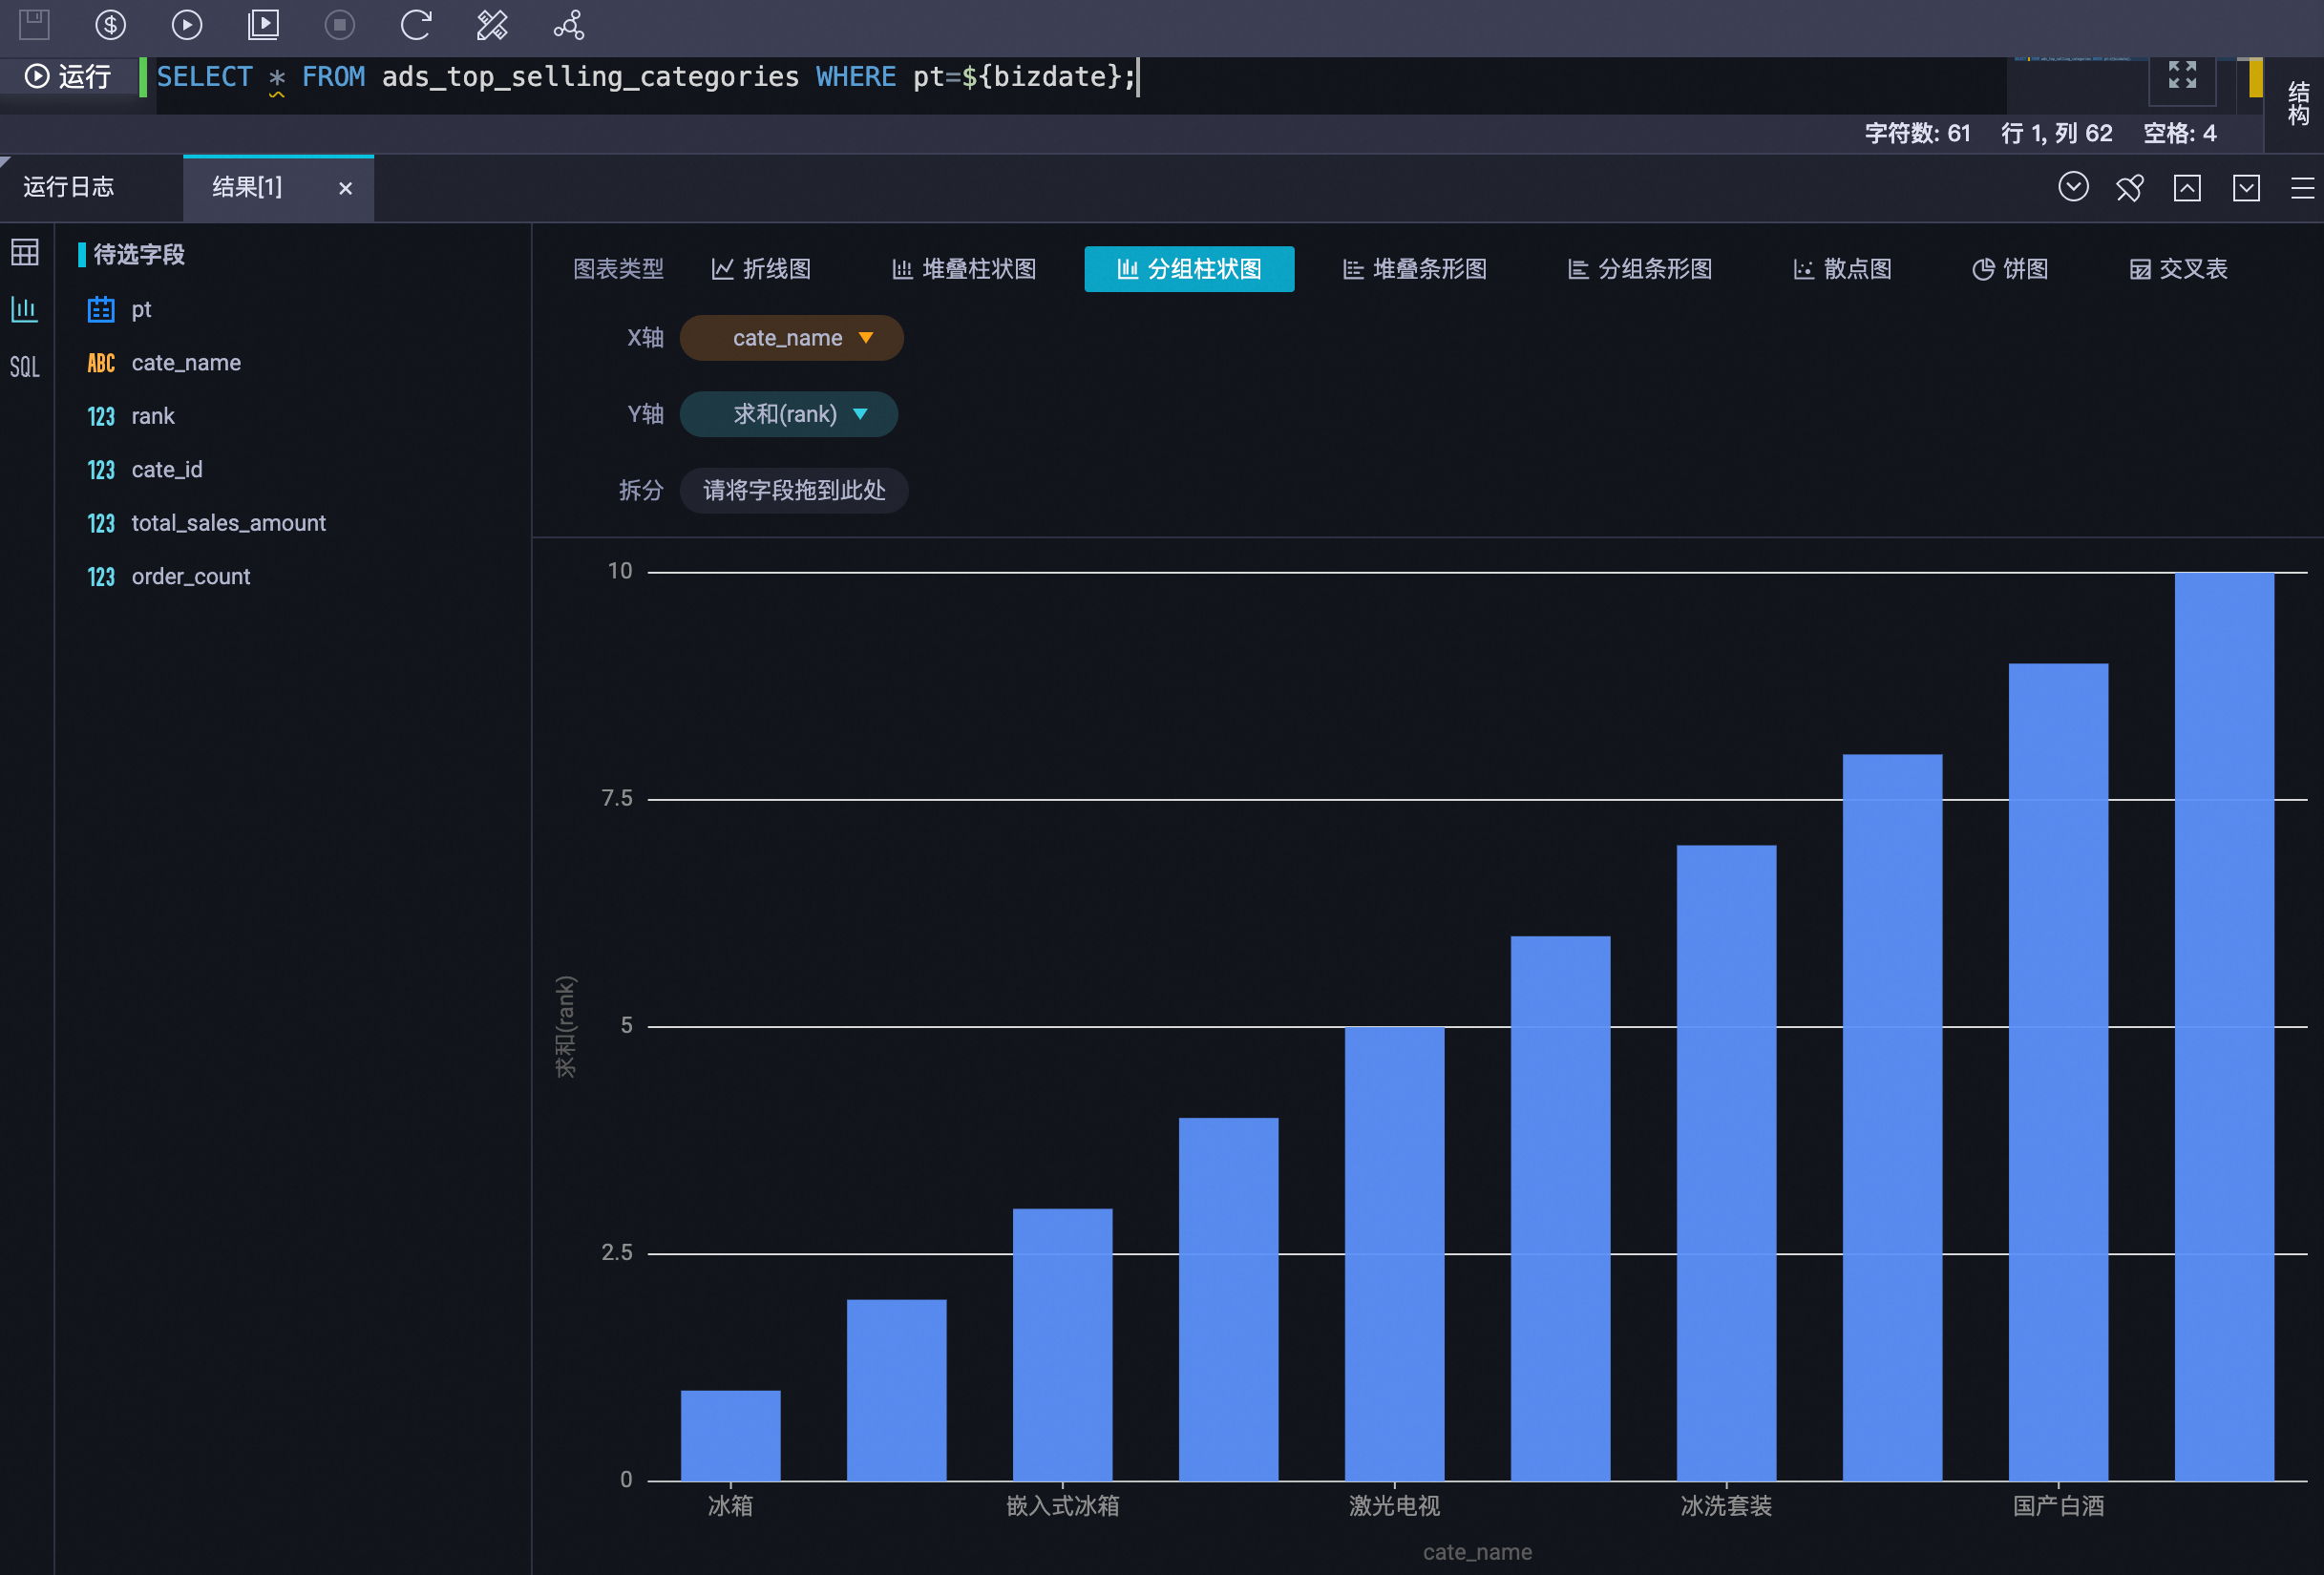Switch to SQL view icon
Screen dimensions: 2324x1575
(25, 367)
